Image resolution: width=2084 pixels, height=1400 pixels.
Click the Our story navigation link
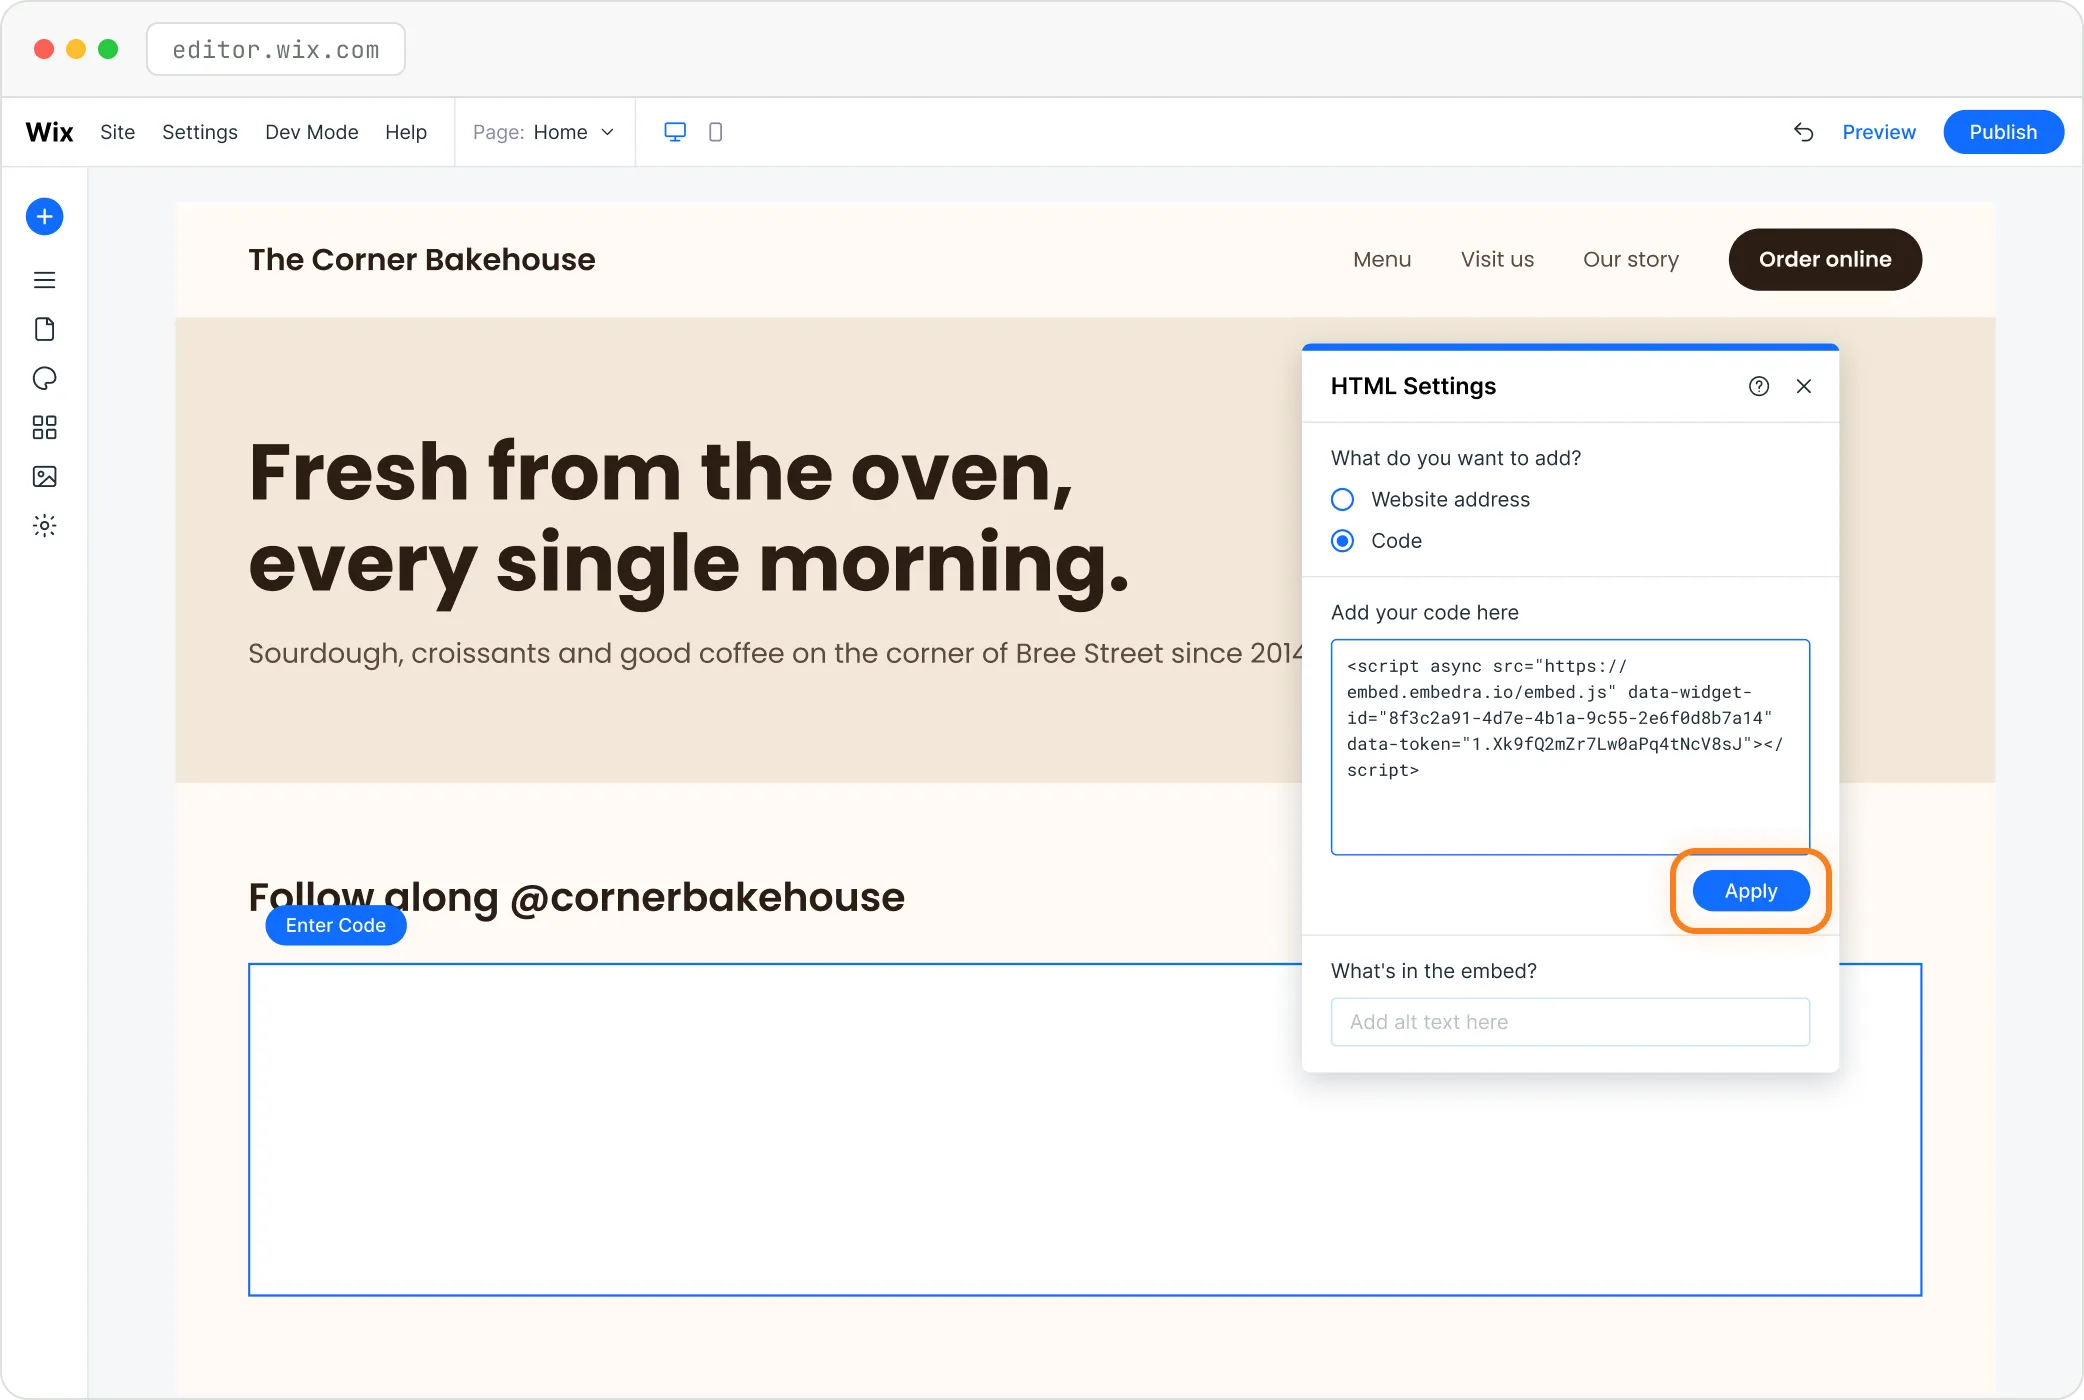point(1631,260)
